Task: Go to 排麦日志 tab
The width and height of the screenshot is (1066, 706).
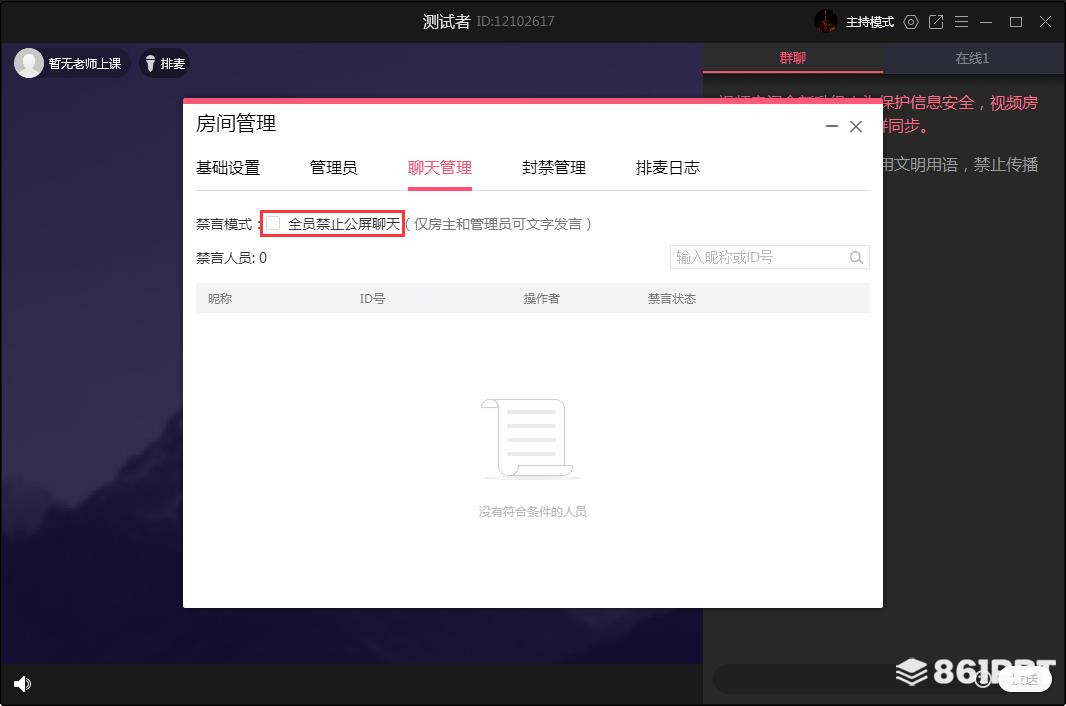Action: coord(667,168)
